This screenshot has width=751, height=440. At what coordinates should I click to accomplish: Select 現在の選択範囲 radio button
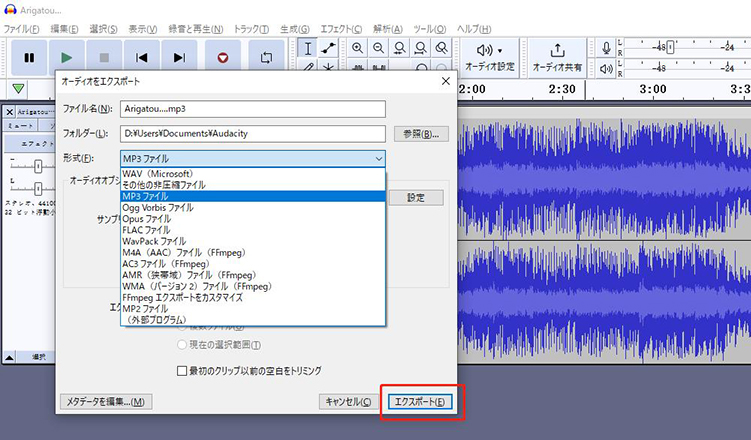(182, 345)
